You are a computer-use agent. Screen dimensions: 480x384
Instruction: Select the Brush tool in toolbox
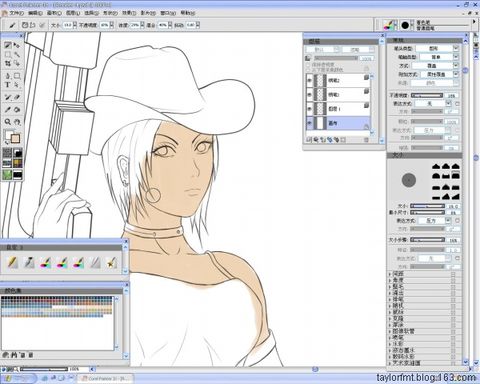point(8,45)
